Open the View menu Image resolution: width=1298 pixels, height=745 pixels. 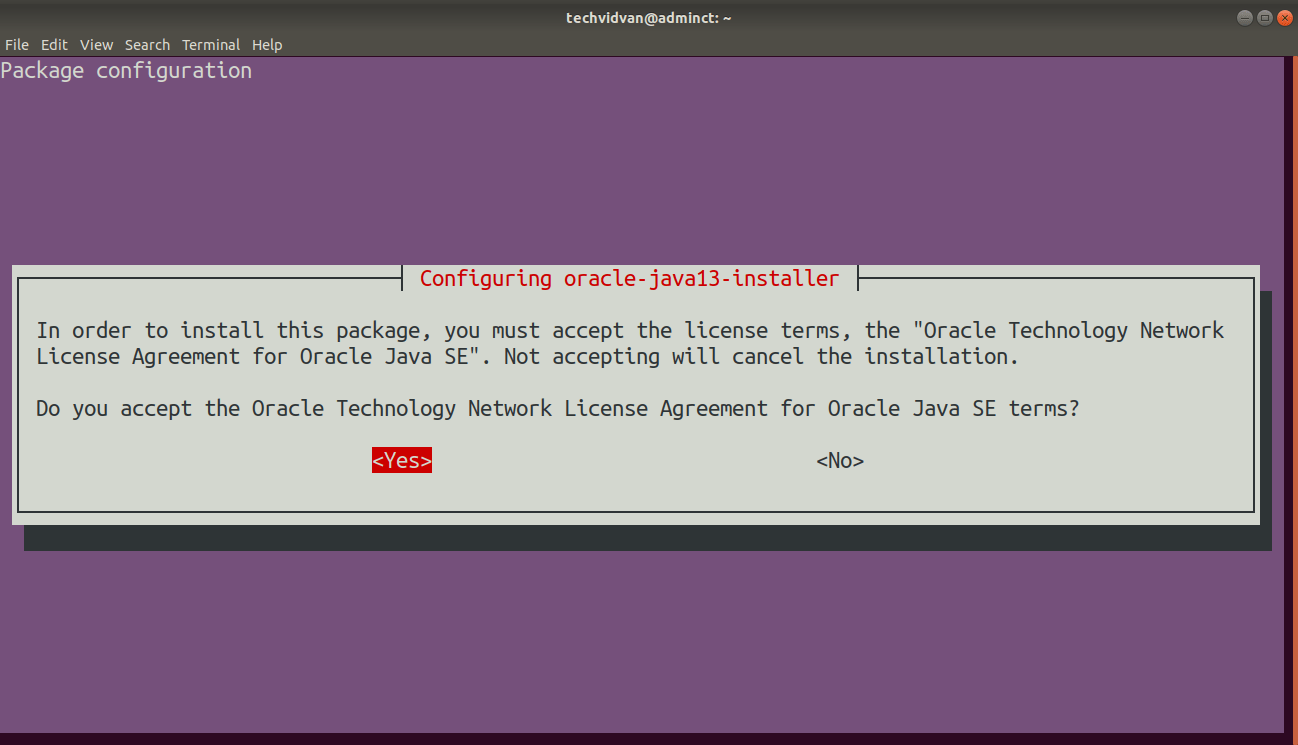point(96,44)
